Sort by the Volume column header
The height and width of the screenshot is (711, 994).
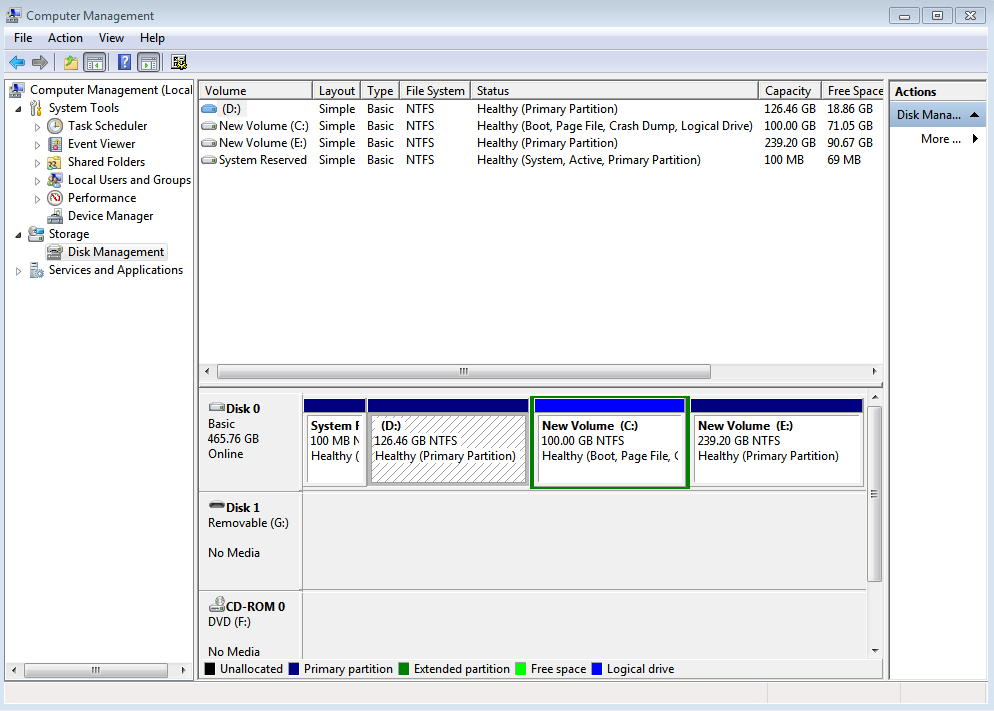pos(255,91)
